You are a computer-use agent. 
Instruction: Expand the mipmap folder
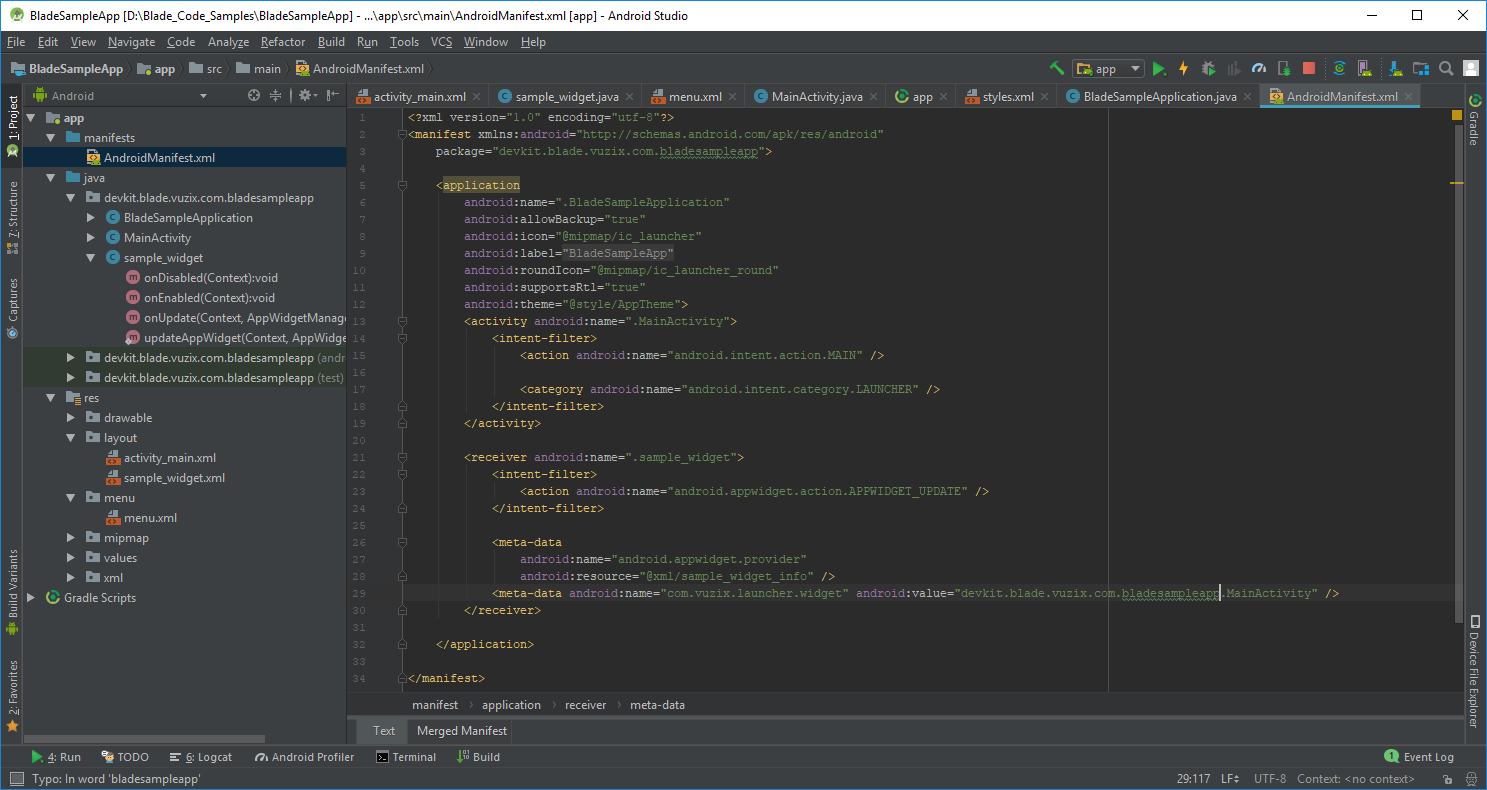71,538
